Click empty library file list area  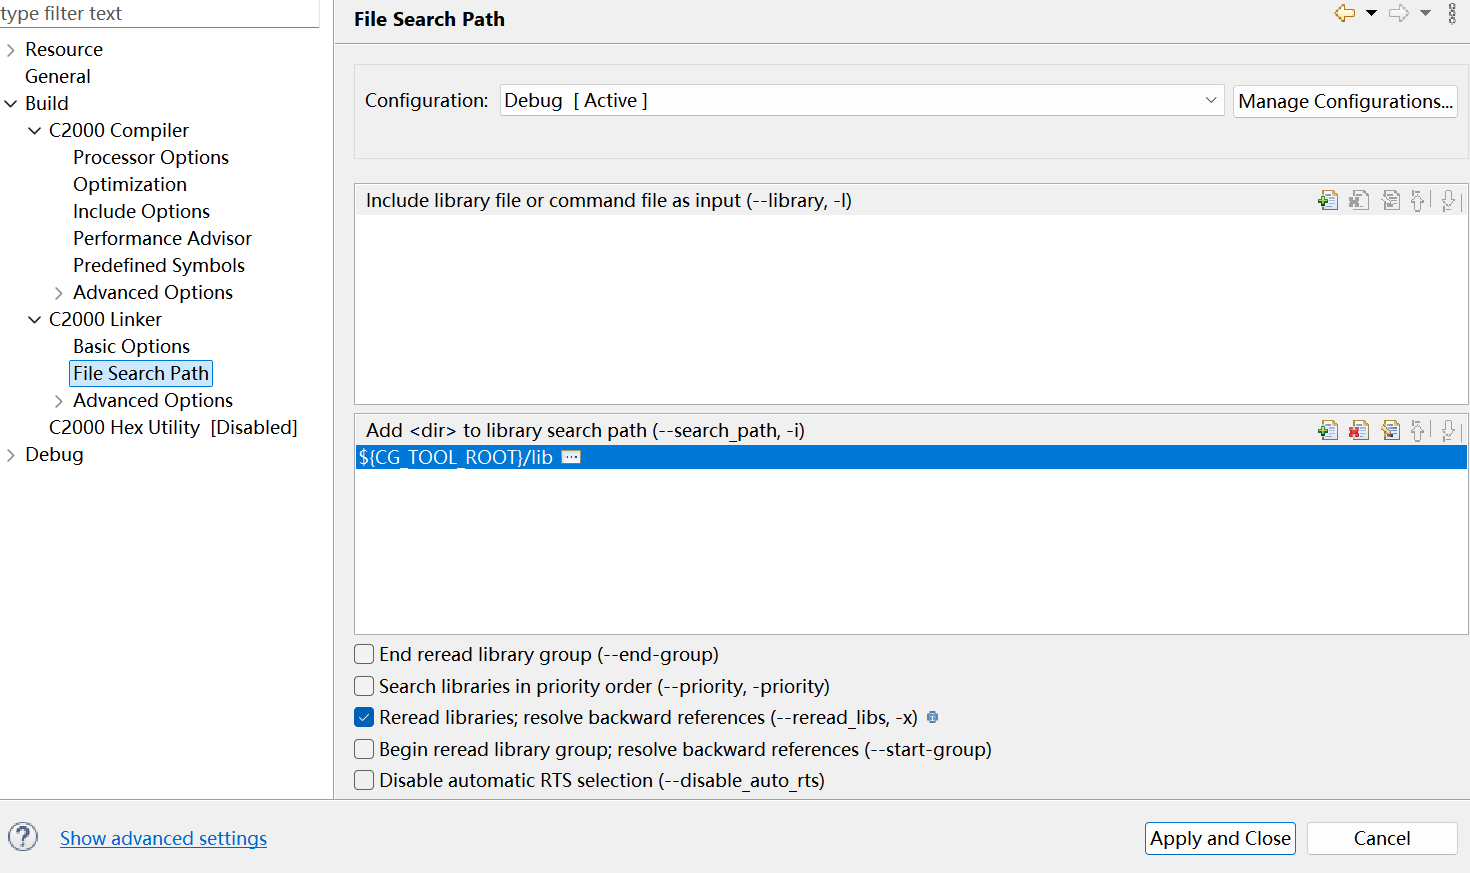[911, 309]
